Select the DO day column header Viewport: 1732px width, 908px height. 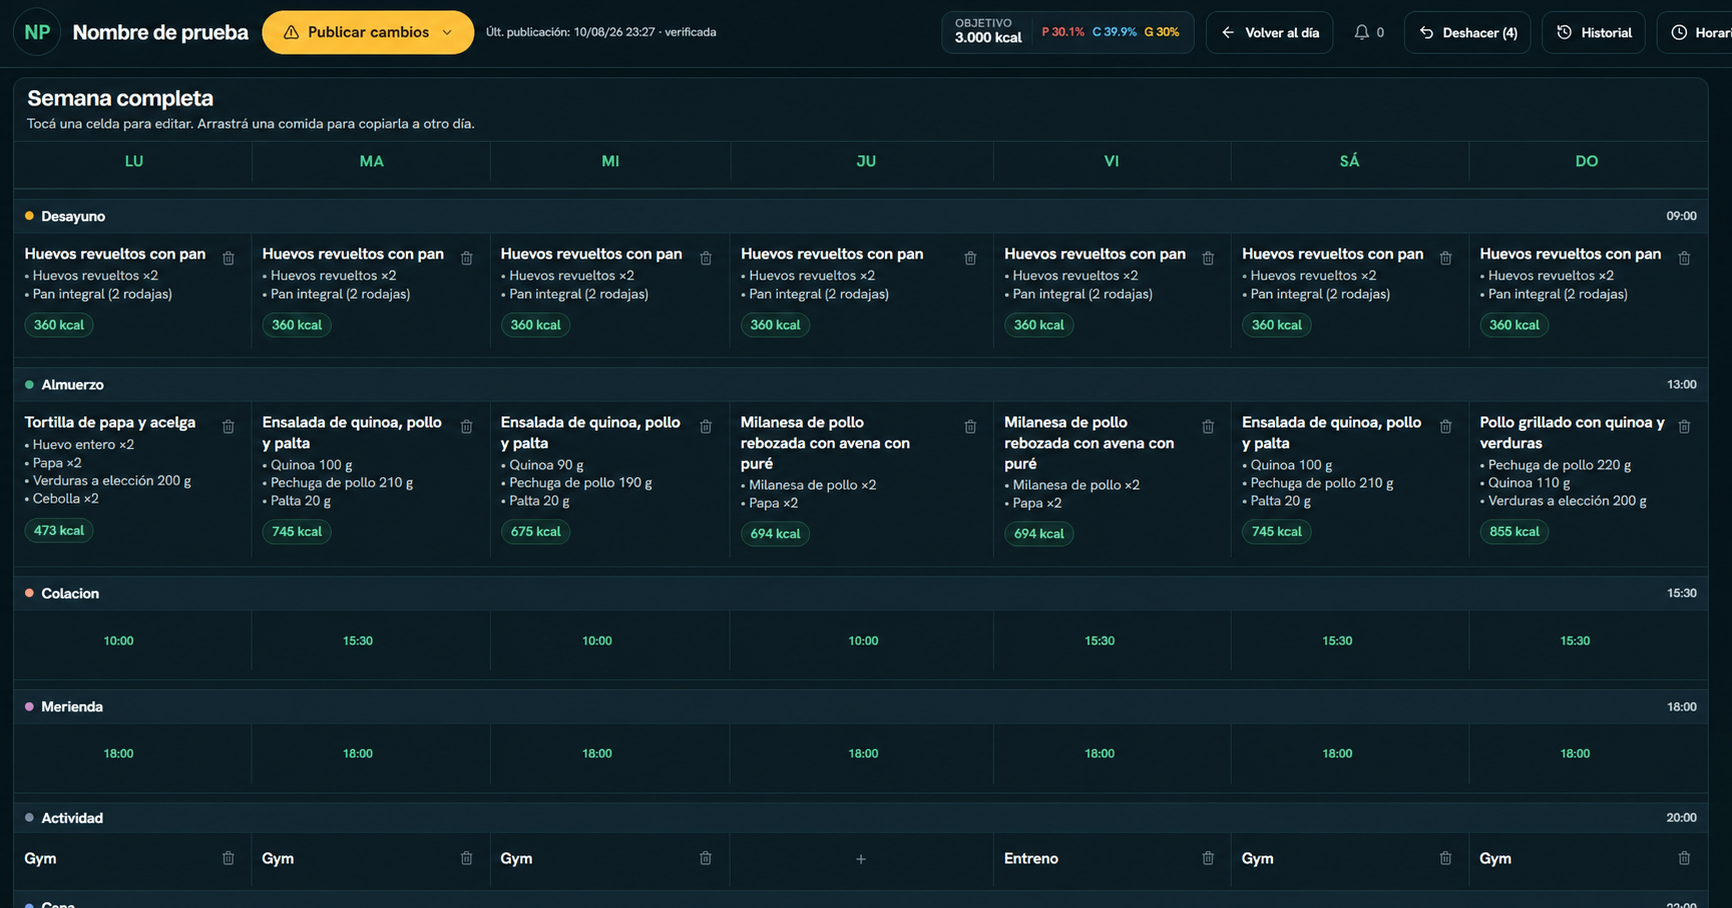click(x=1587, y=161)
